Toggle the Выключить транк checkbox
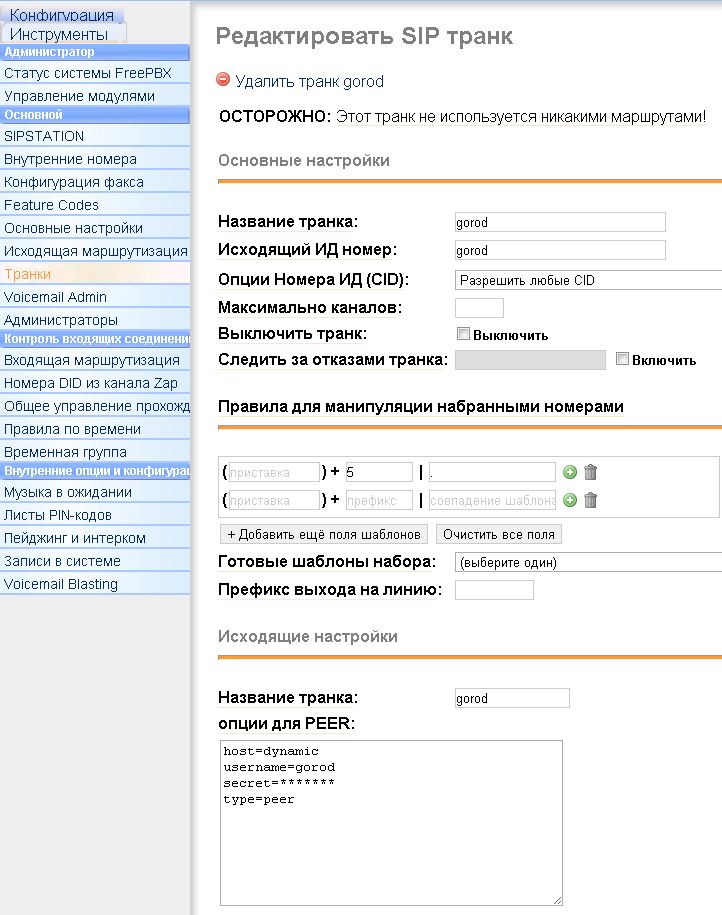This screenshot has width=722, height=915. (463, 334)
